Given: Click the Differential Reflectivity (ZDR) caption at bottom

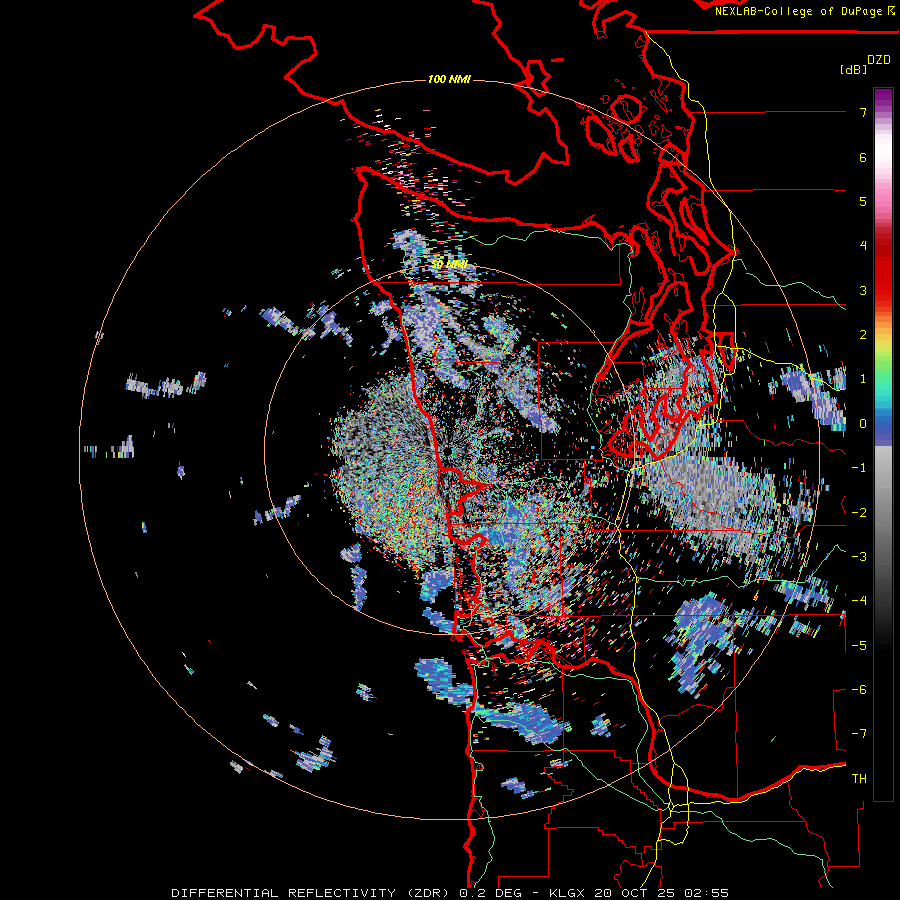Looking at the screenshot, I should 450,893.
